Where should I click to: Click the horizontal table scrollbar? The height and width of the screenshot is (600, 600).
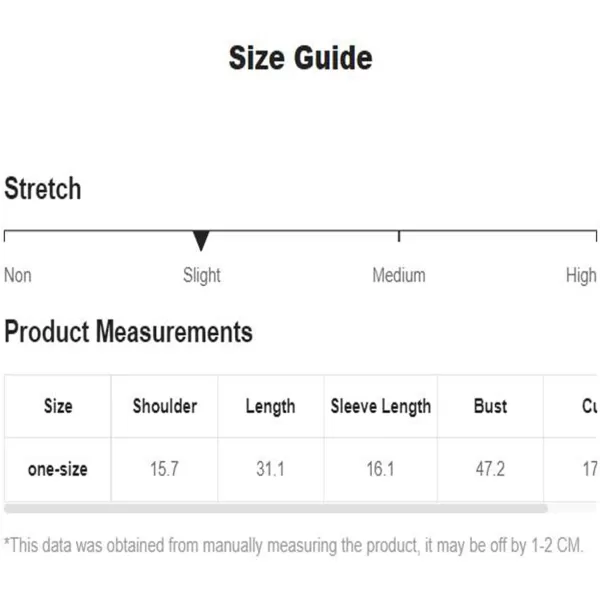(x=276, y=509)
